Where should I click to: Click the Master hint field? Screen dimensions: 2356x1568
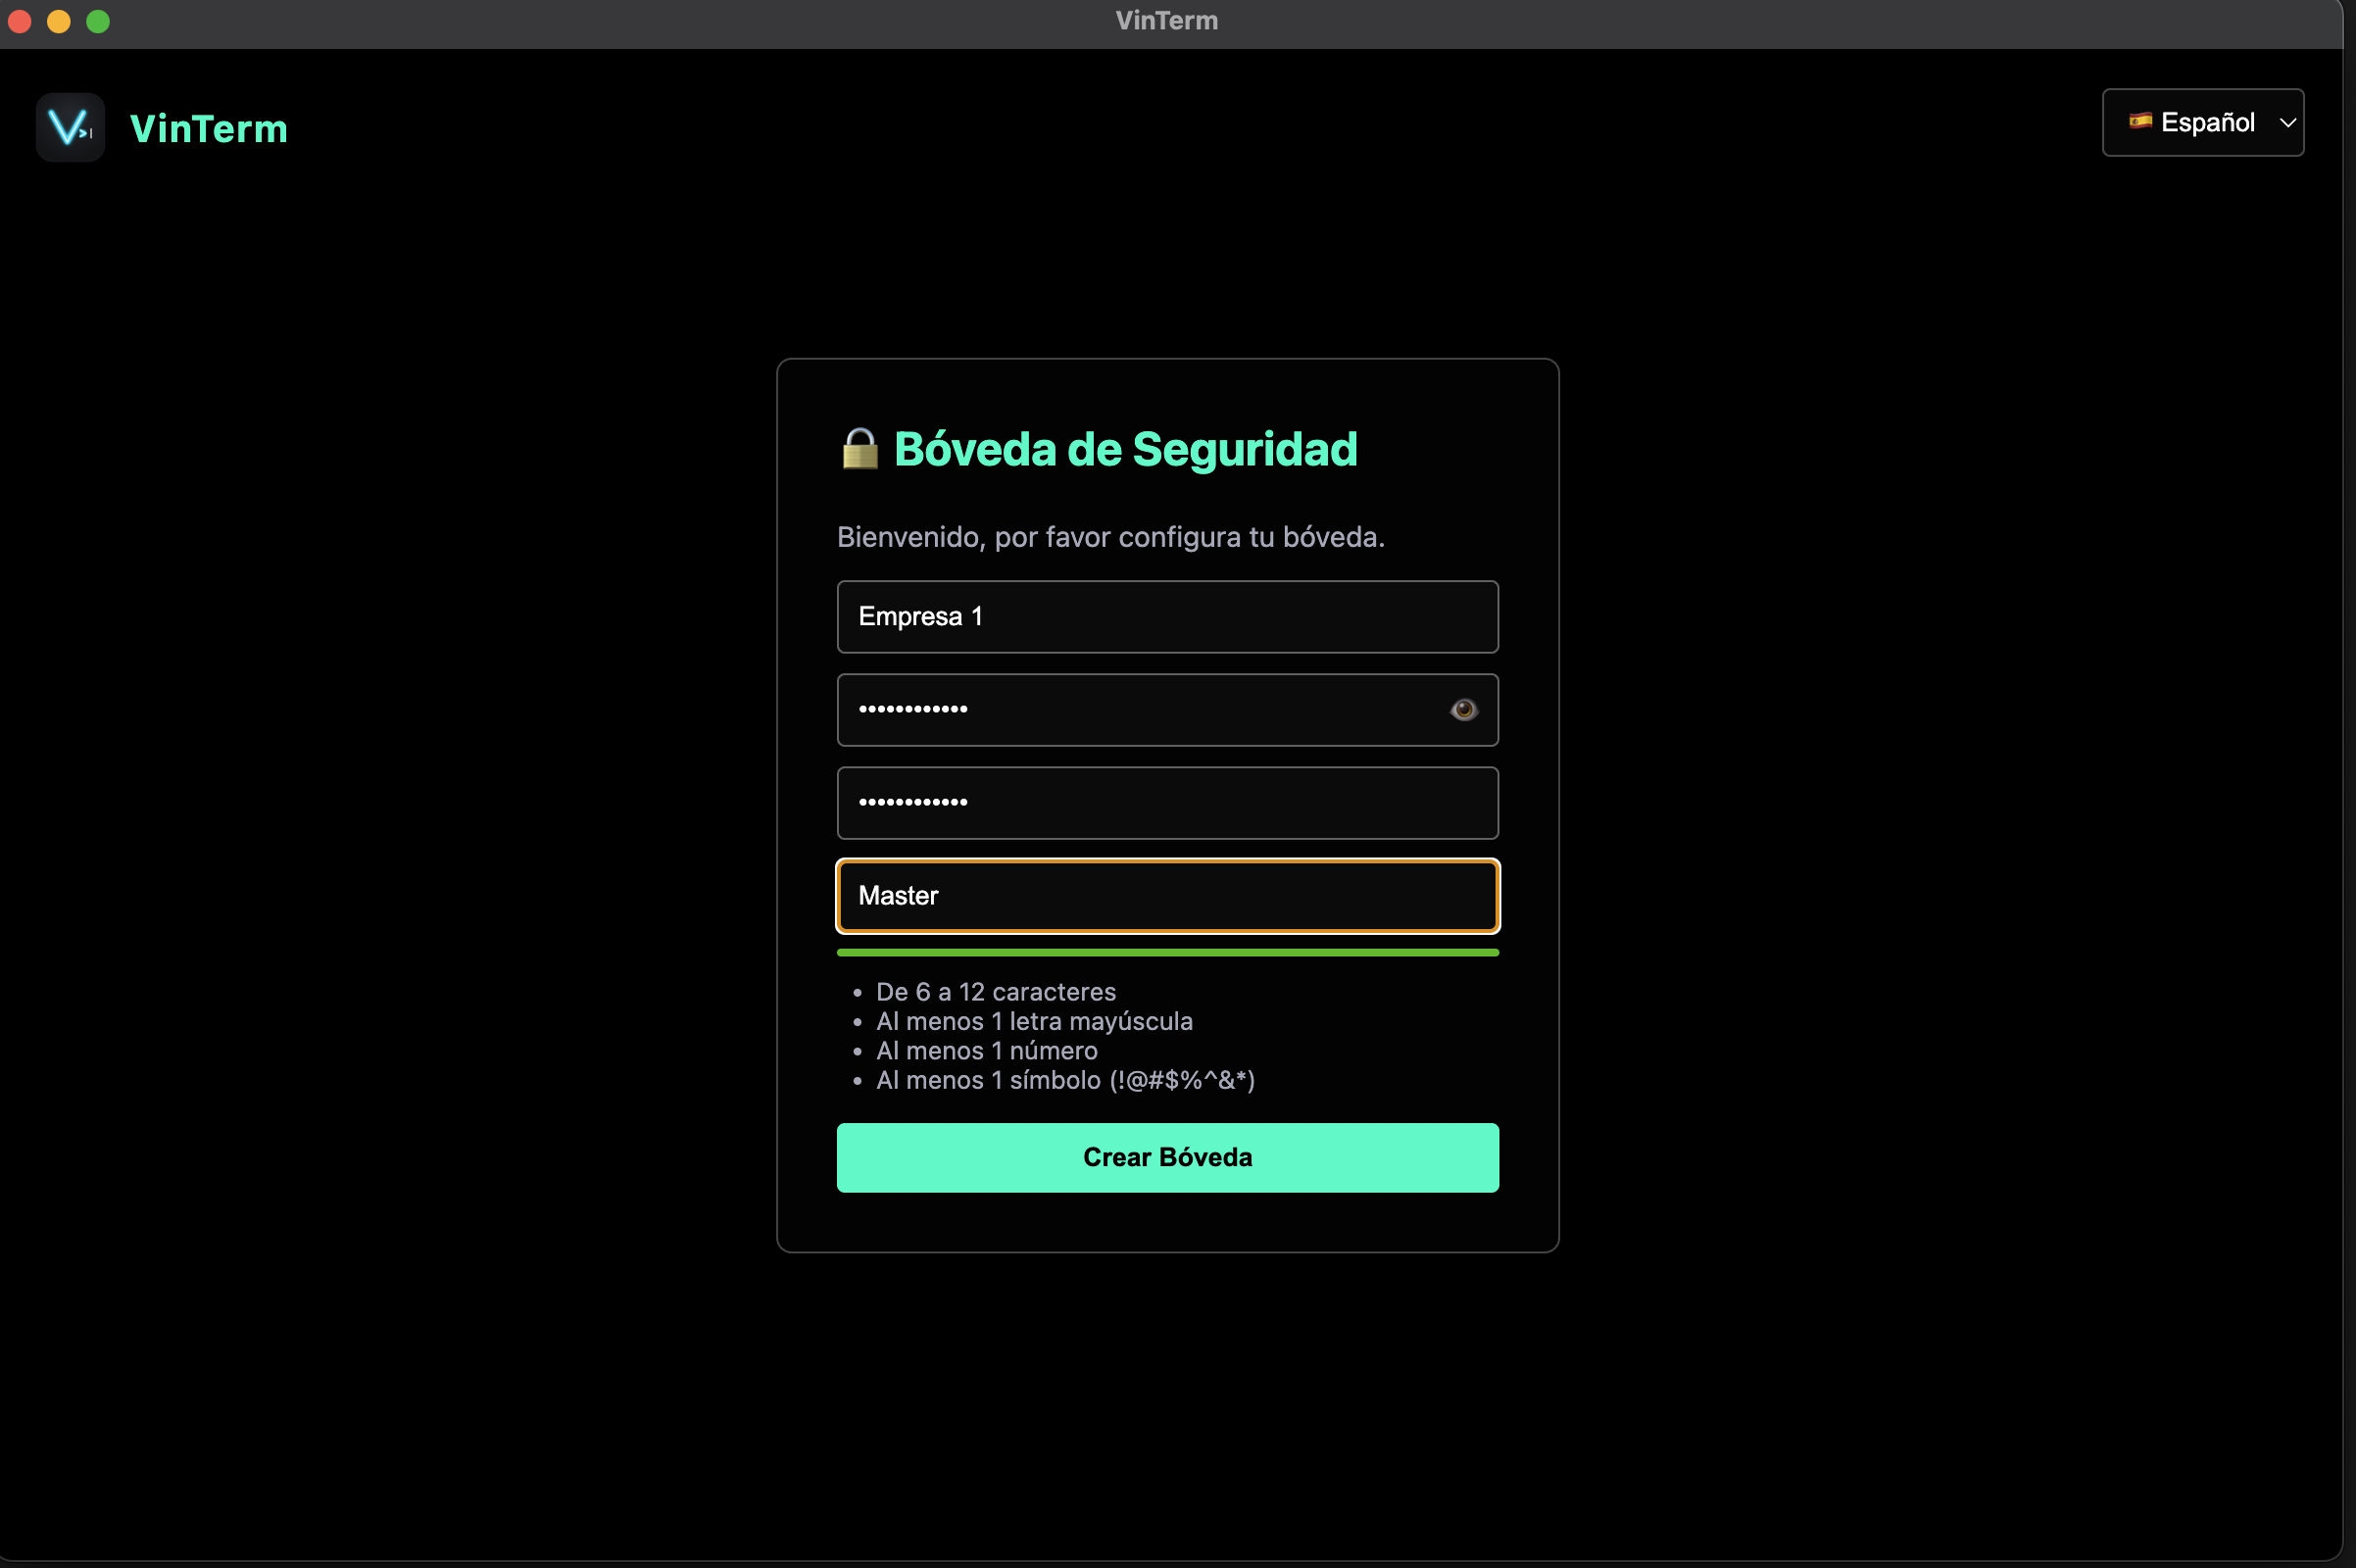pyautogui.click(x=1167, y=896)
